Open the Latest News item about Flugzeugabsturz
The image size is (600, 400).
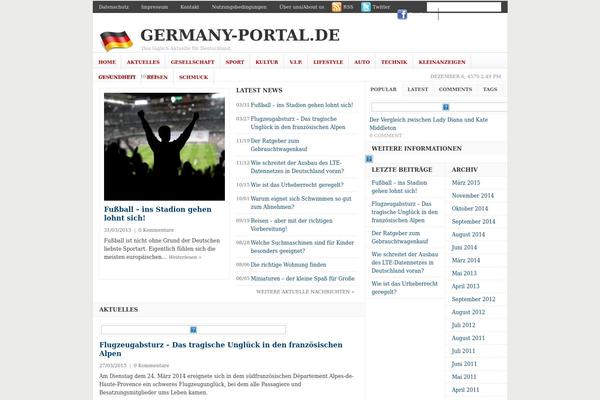298,123
